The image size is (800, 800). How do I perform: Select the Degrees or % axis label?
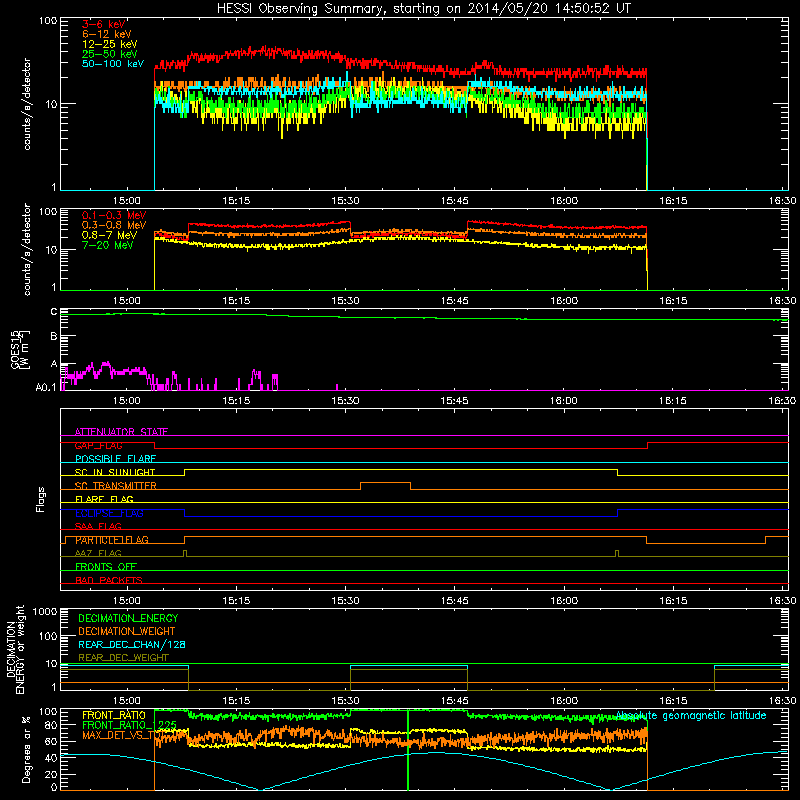26,749
